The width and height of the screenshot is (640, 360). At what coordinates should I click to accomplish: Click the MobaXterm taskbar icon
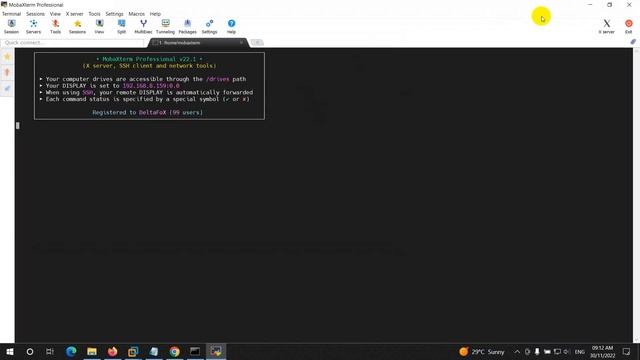point(216,351)
